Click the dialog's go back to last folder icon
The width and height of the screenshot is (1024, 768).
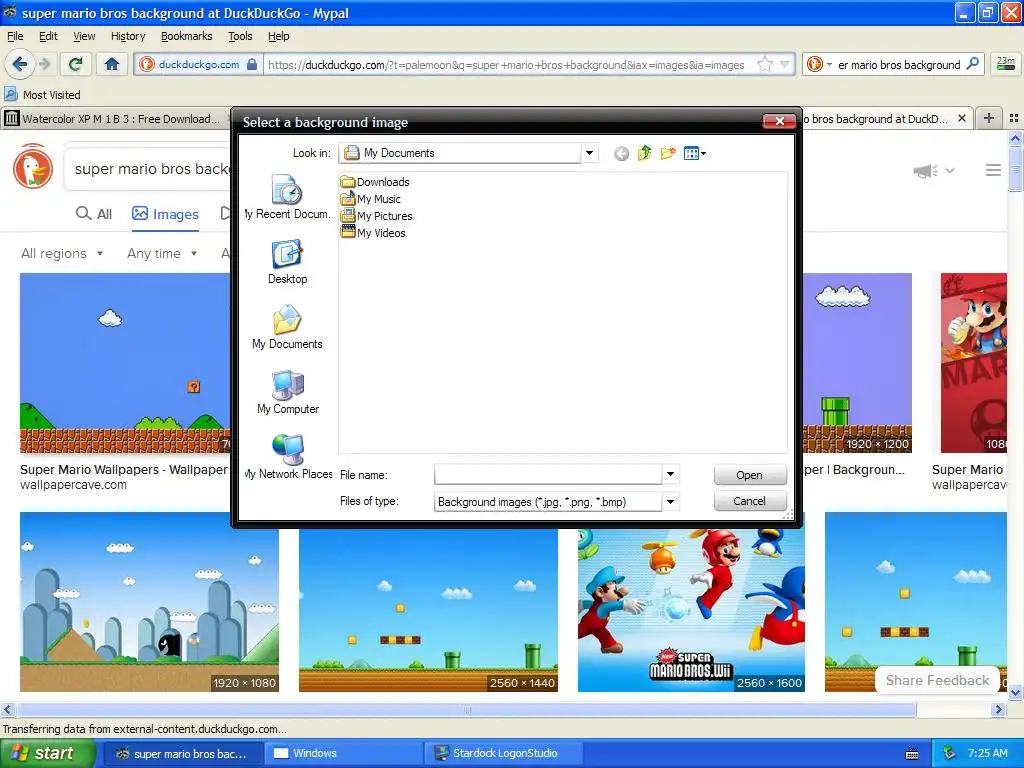(621, 153)
